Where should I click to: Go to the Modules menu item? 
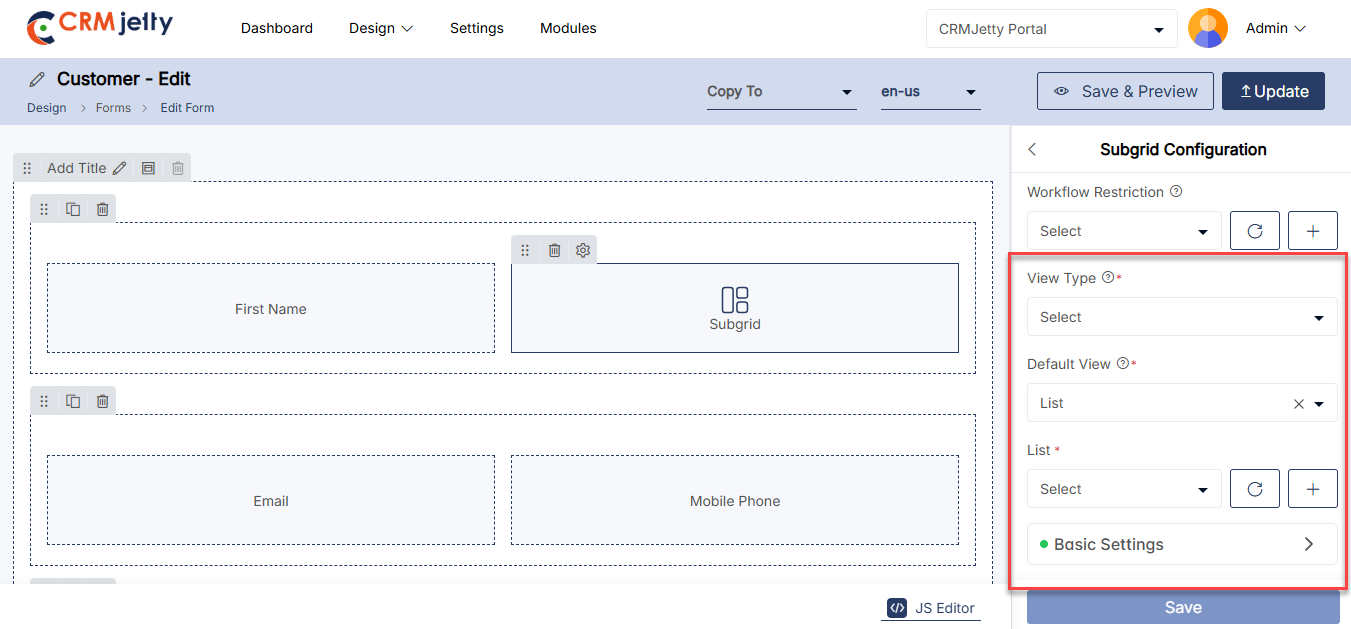click(x=568, y=28)
